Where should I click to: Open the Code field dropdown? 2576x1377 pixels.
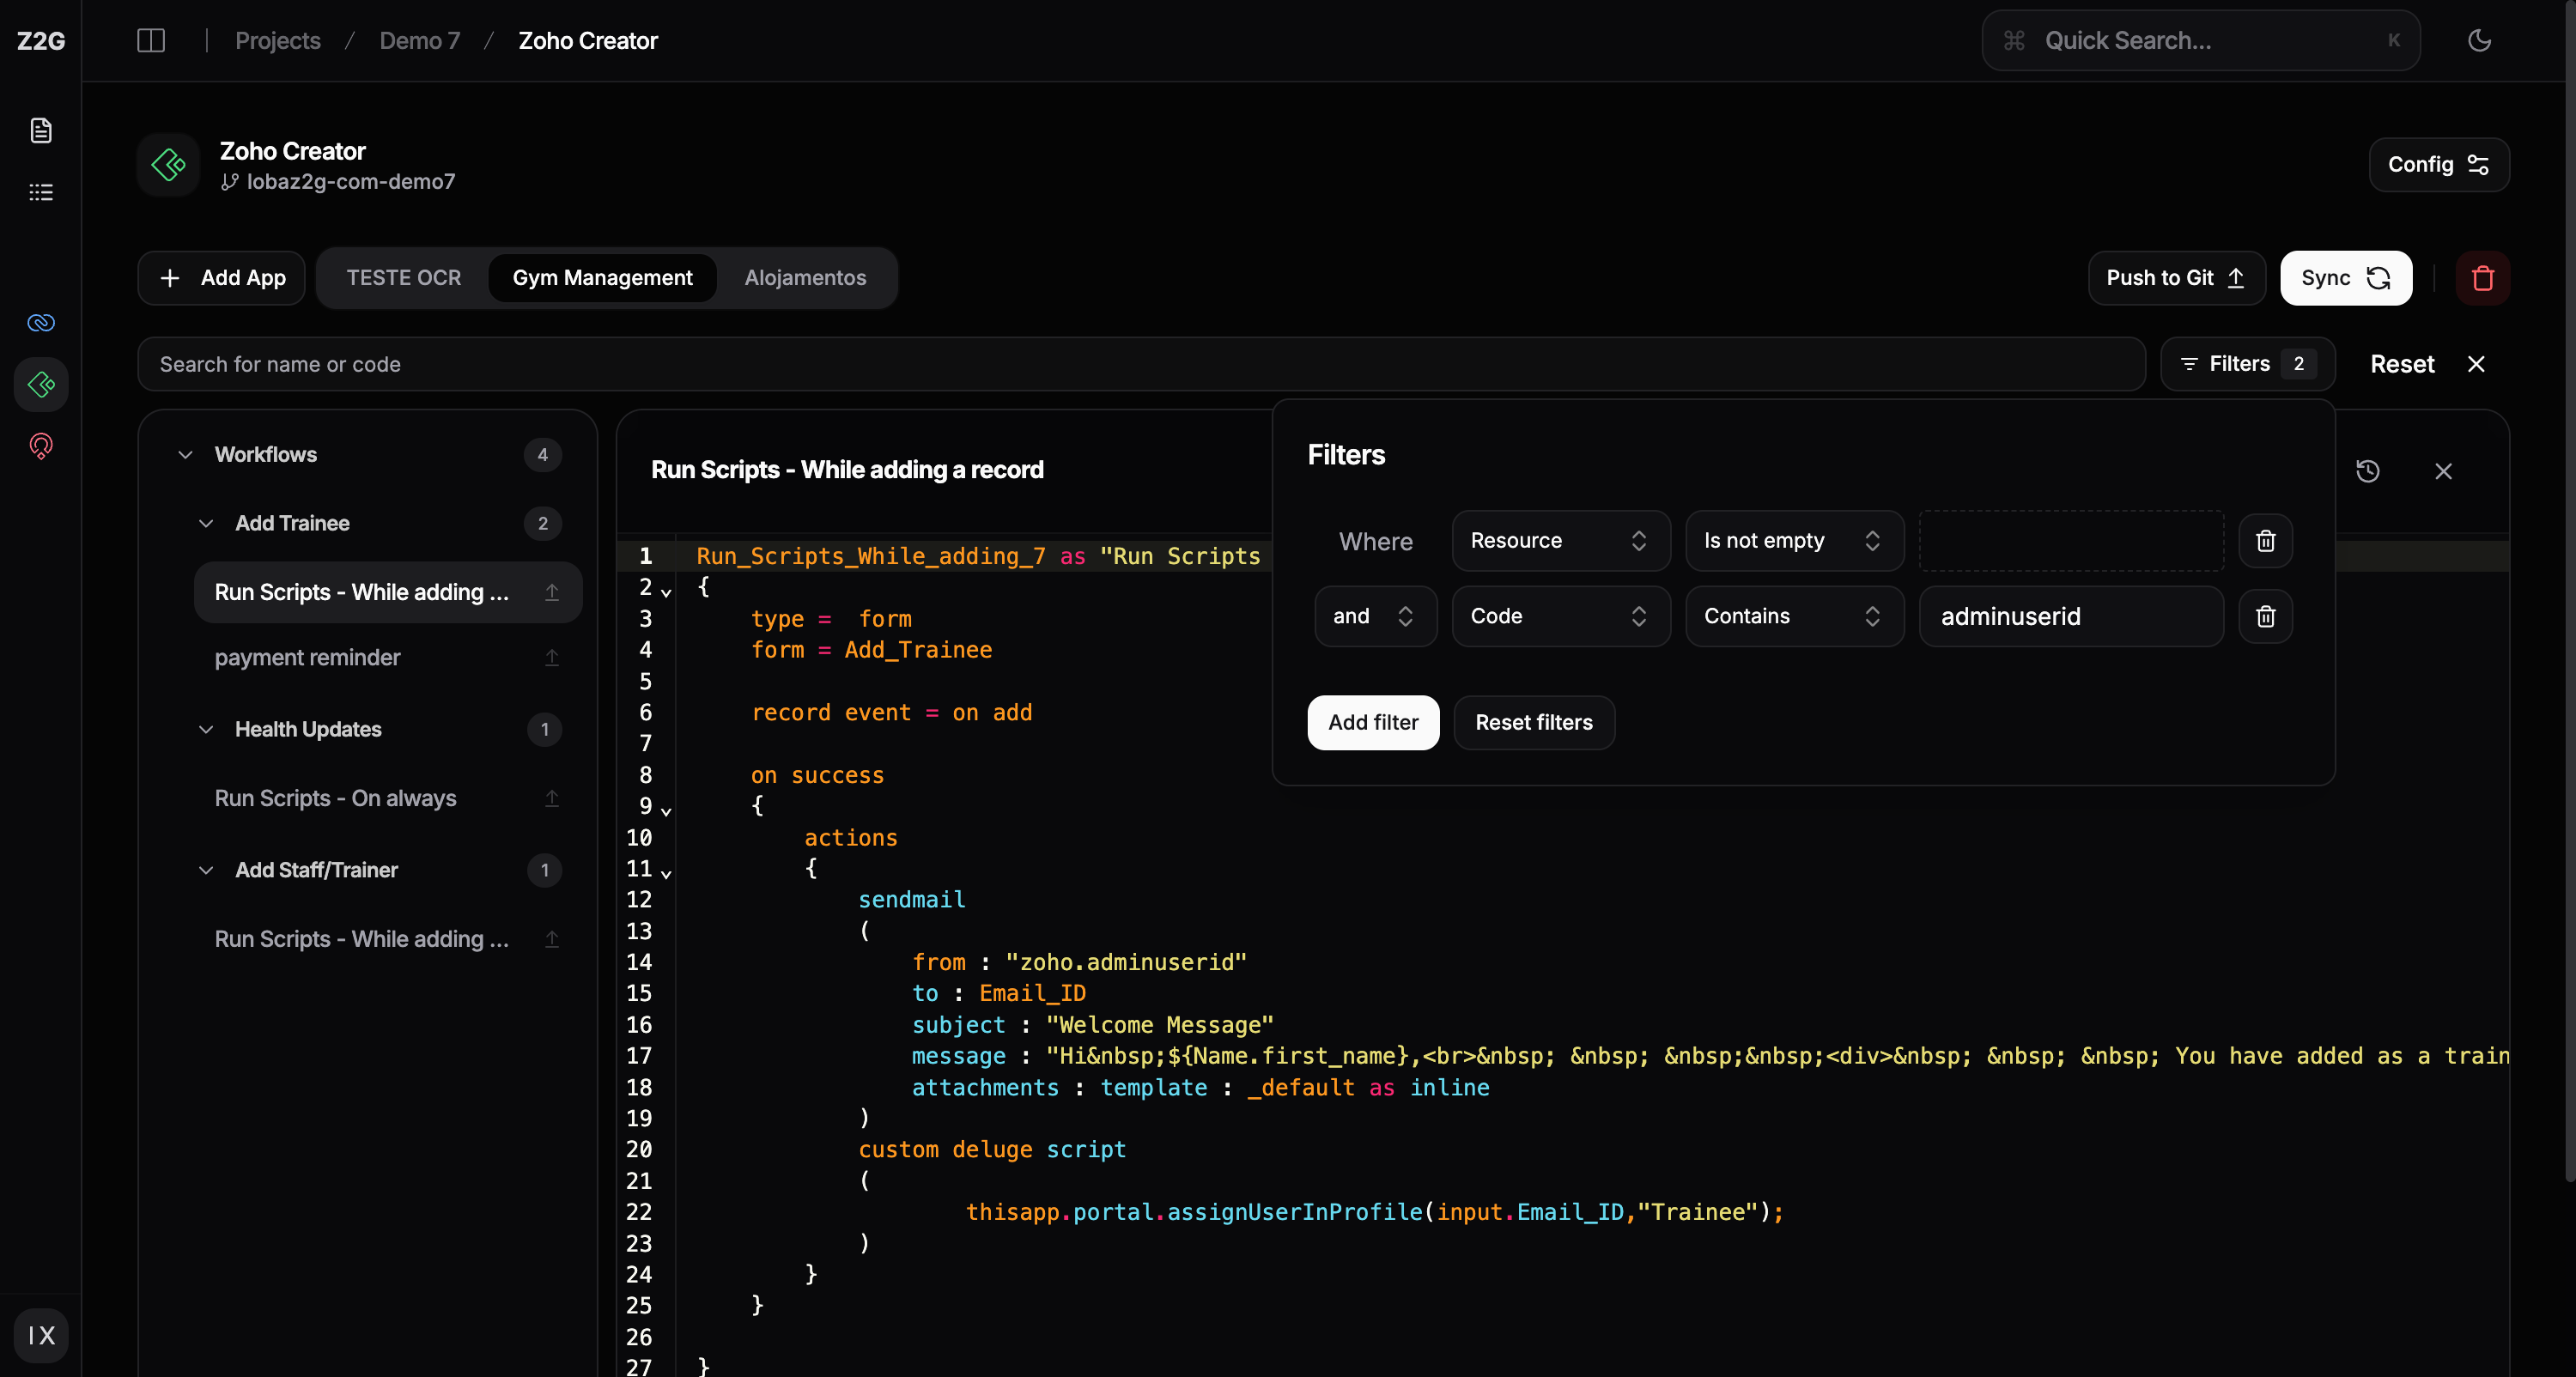click(x=1560, y=616)
